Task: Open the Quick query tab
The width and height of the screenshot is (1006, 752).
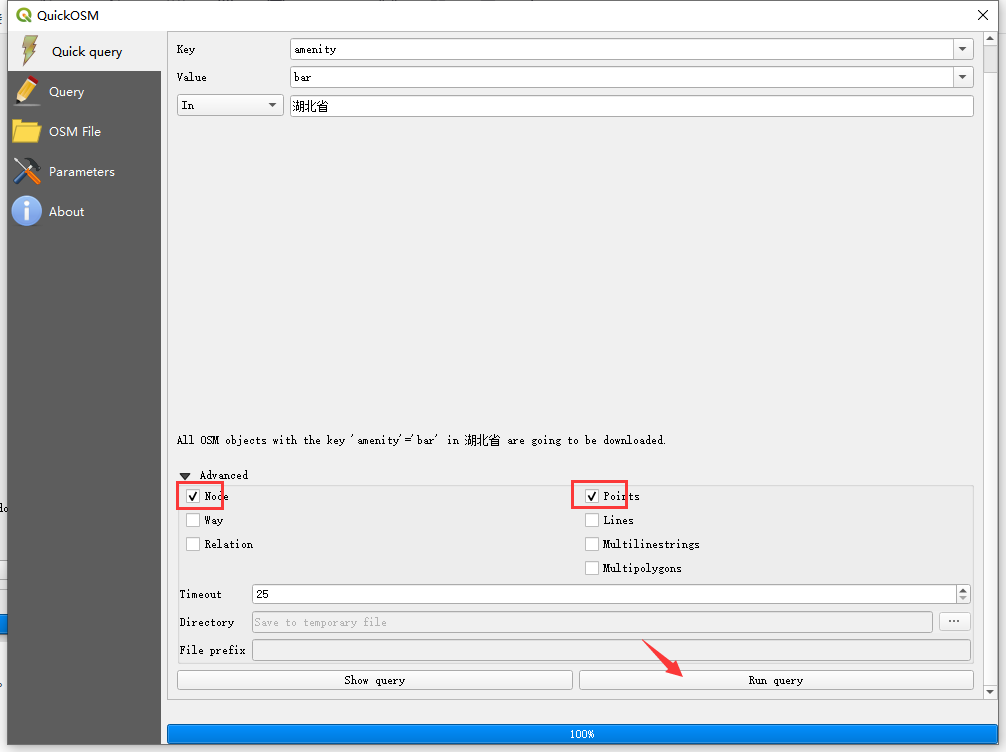Action: point(84,51)
